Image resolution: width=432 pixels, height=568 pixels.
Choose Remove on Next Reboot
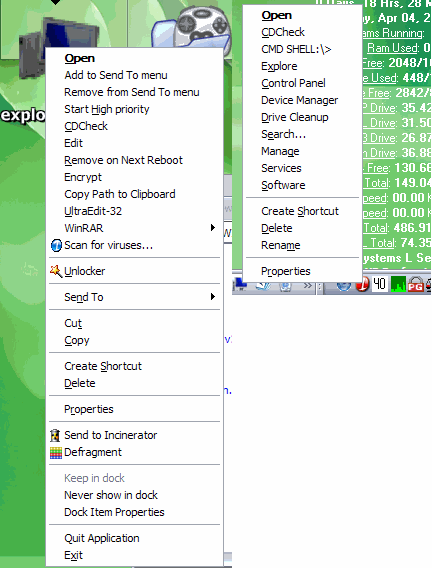(134, 160)
